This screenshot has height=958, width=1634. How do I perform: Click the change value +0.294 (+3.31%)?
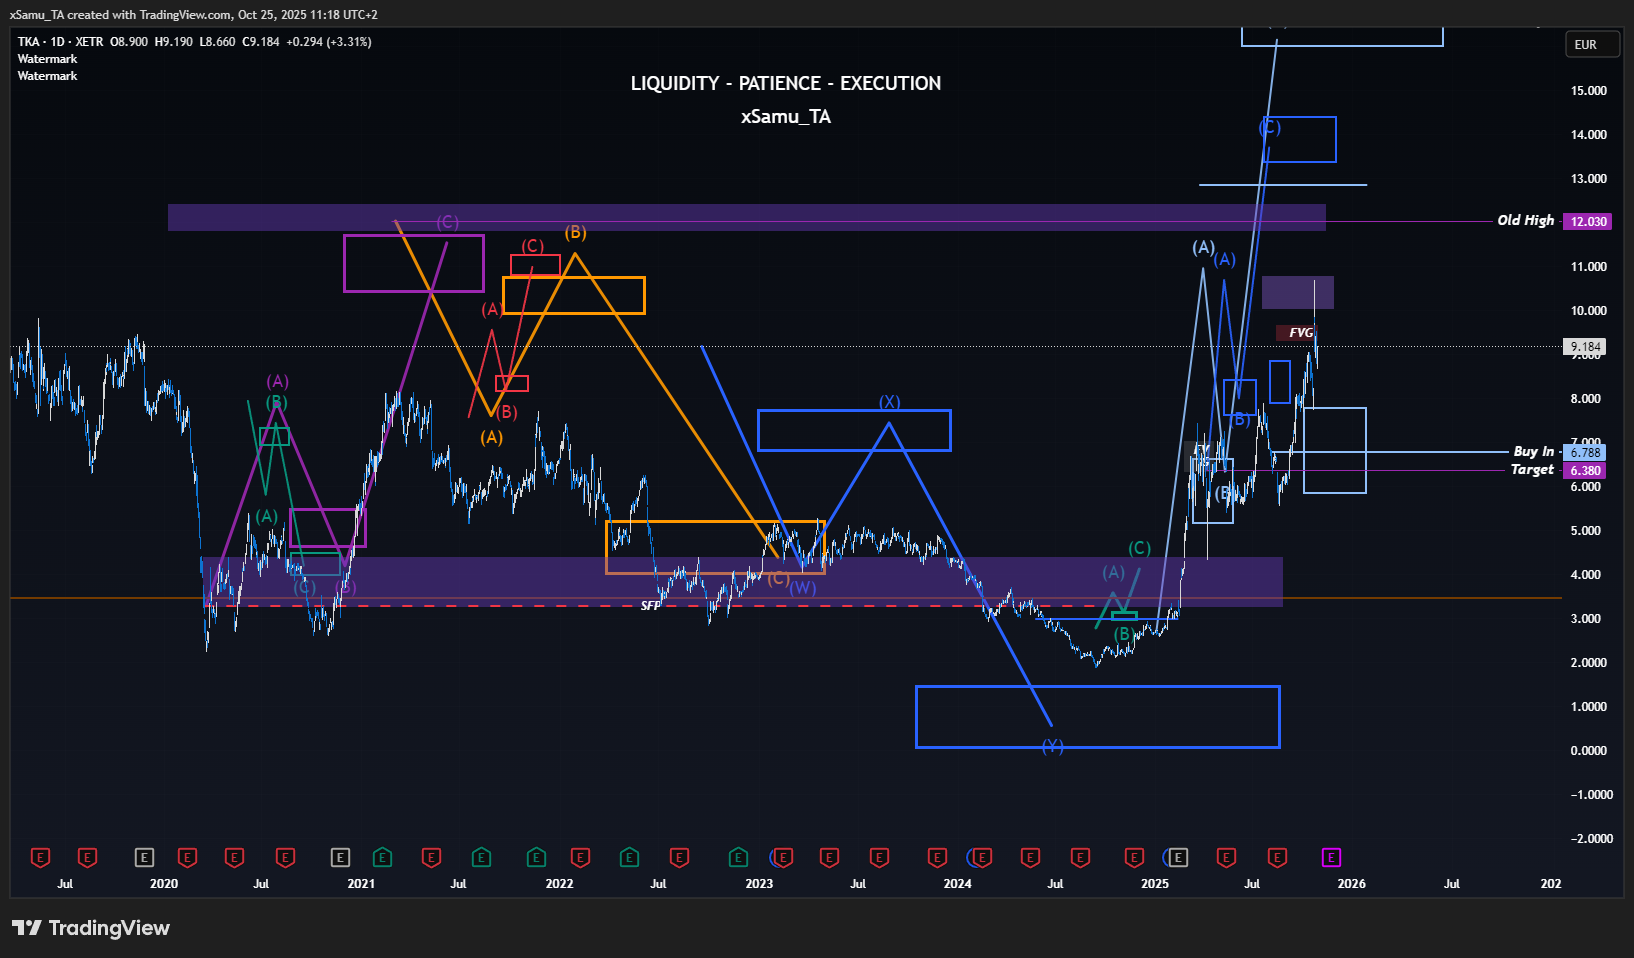[x=329, y=42]
